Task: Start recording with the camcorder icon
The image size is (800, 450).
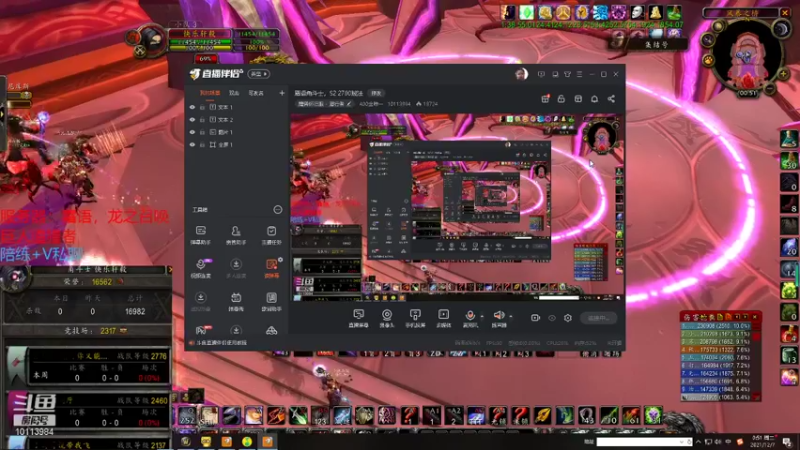Action: click(535, 318)
